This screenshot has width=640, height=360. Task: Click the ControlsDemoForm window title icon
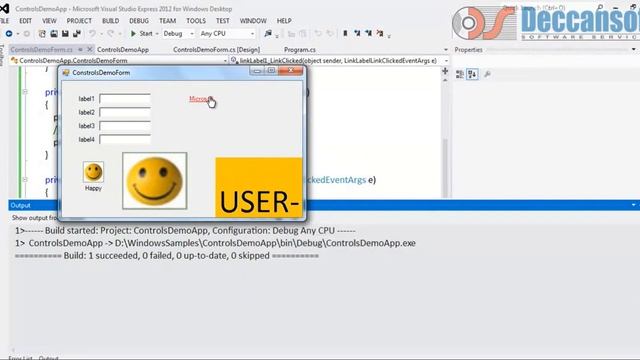coord(66,72)
